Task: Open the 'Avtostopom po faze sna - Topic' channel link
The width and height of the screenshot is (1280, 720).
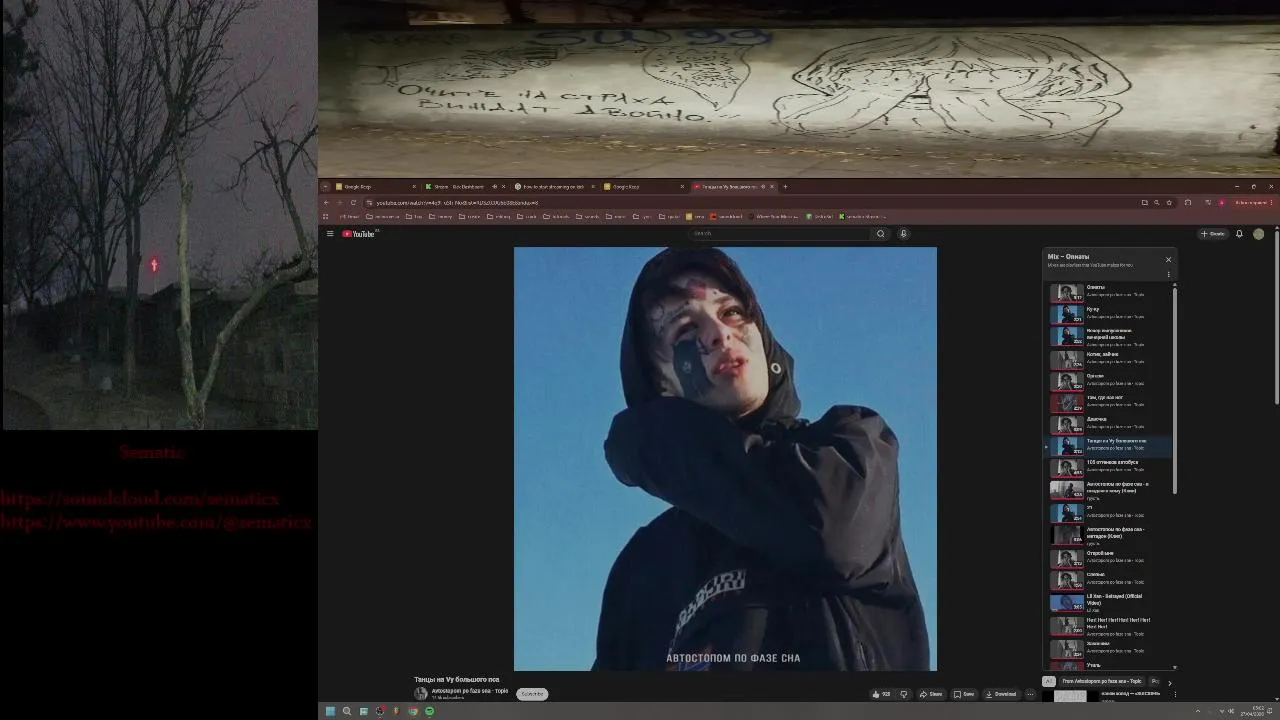Action: pos(470,691)
